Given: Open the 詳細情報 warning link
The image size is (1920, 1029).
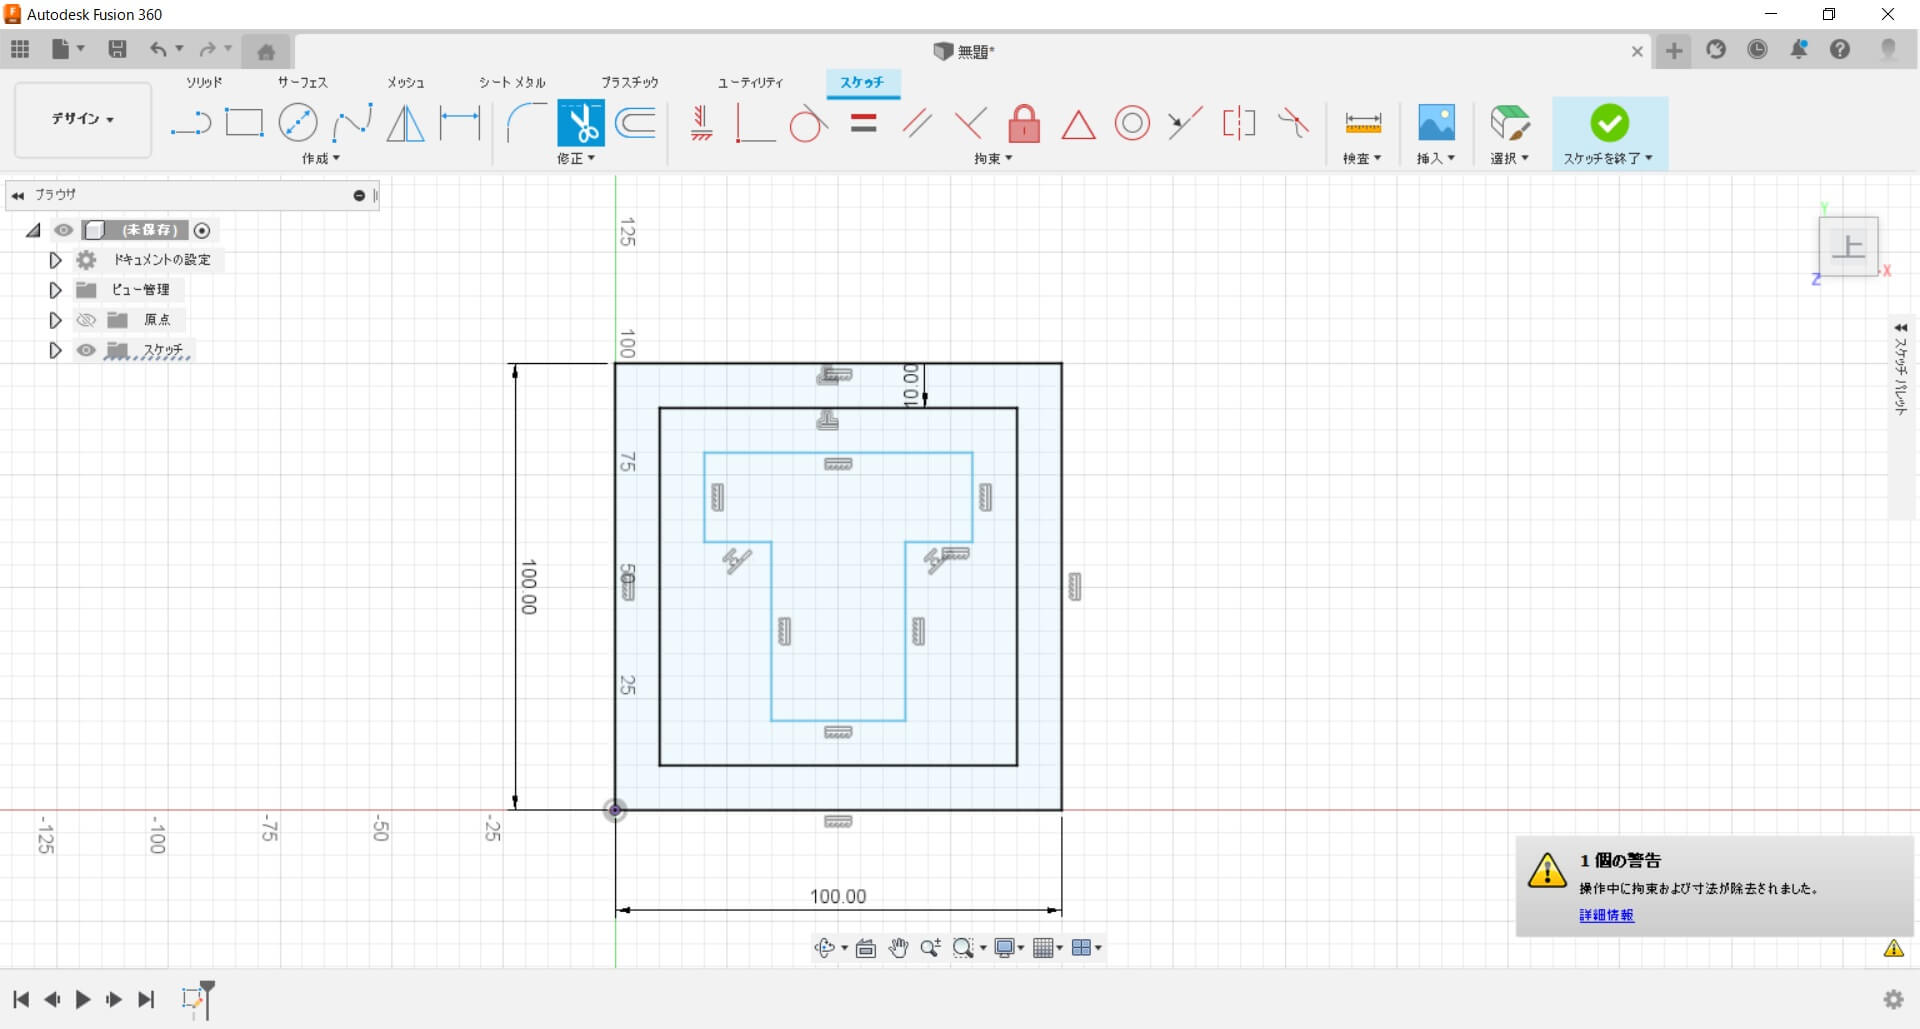Looking at the screenshot, I should [x=1606, y=915].
